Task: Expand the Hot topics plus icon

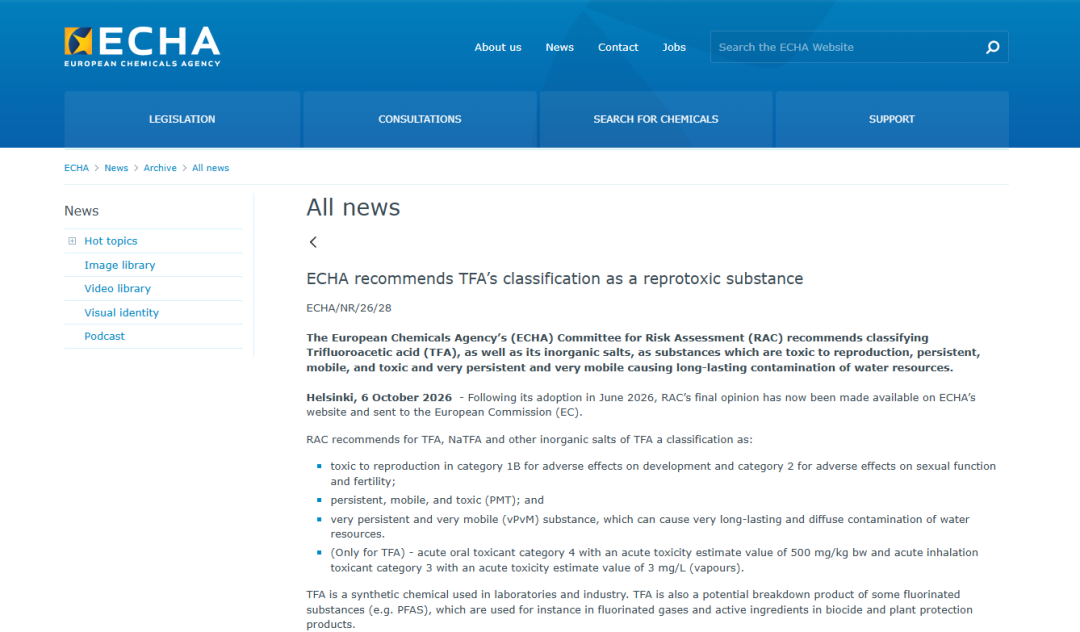Action: [x=72, y=241]
